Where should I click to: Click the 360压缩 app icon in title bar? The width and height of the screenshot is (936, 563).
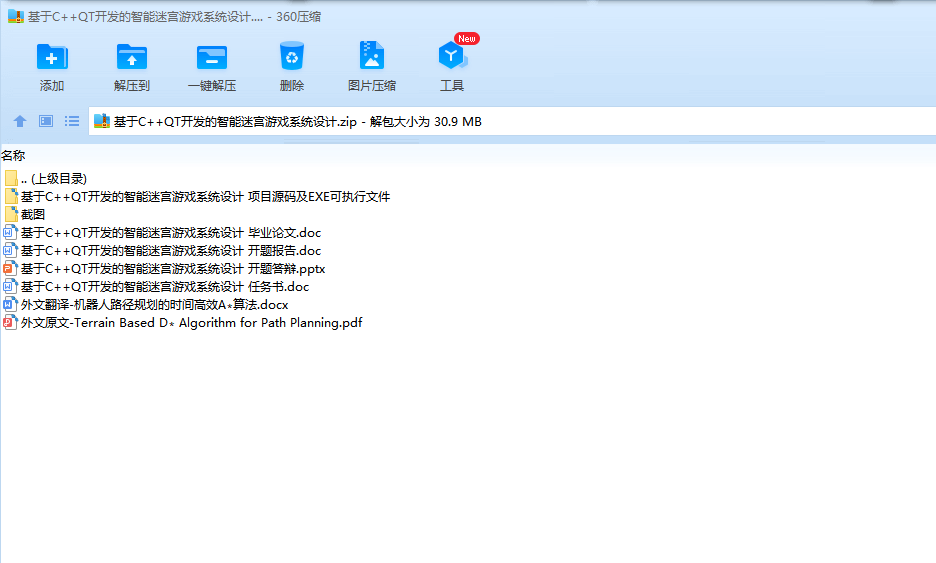point(16,17)
